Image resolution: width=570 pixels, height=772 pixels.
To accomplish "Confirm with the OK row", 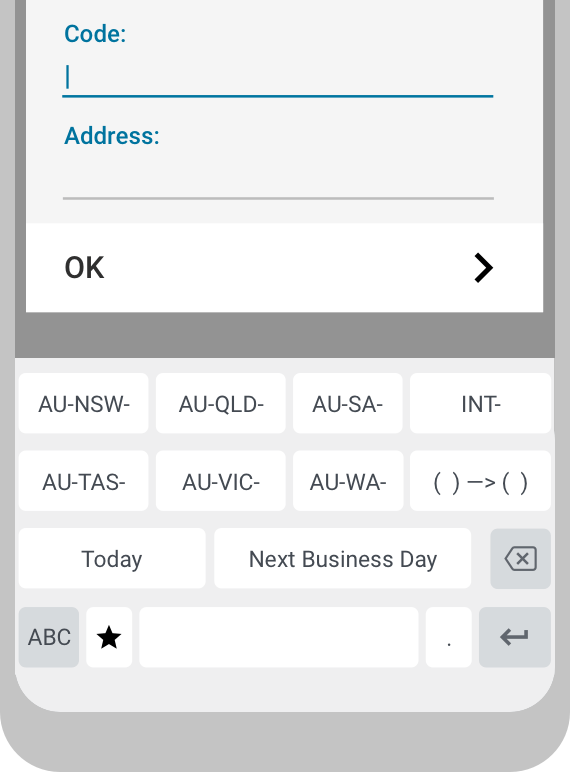I will pyautogui.click(x=285, y=268).
